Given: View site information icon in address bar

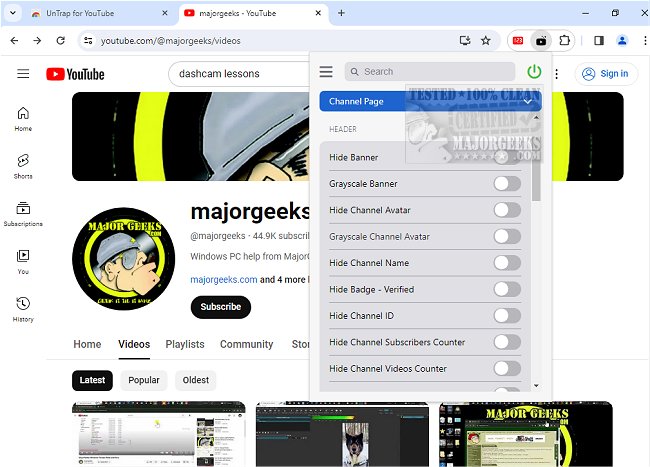Looking at the screenshot, I should point(88,41).
